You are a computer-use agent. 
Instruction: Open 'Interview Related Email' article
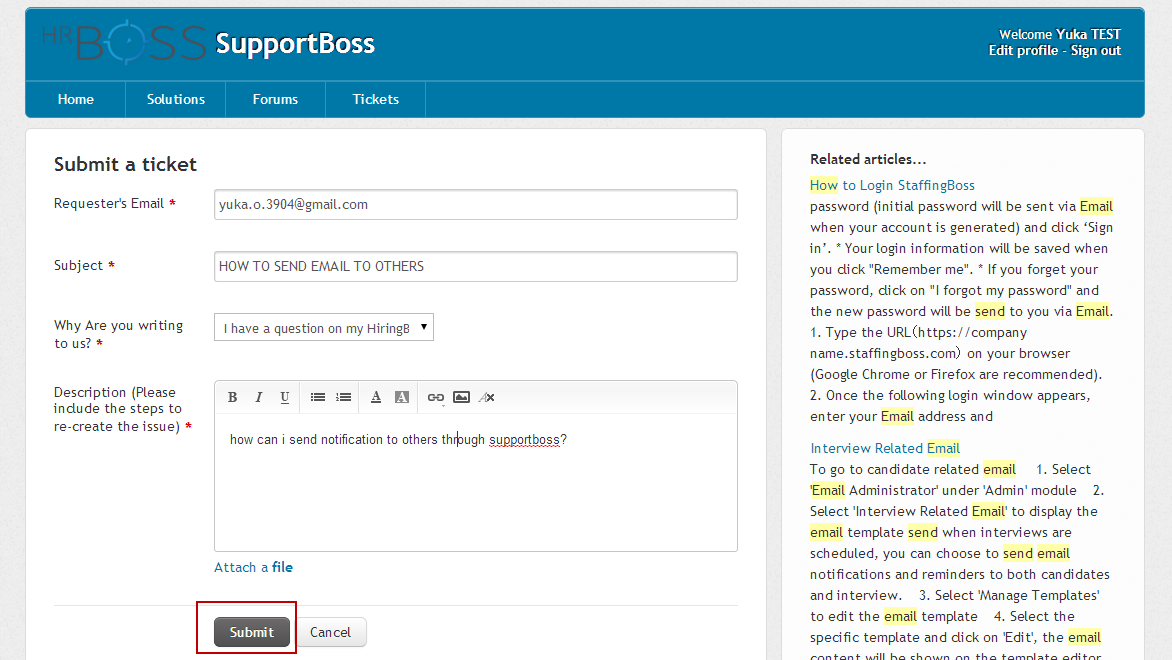(885, 448)
